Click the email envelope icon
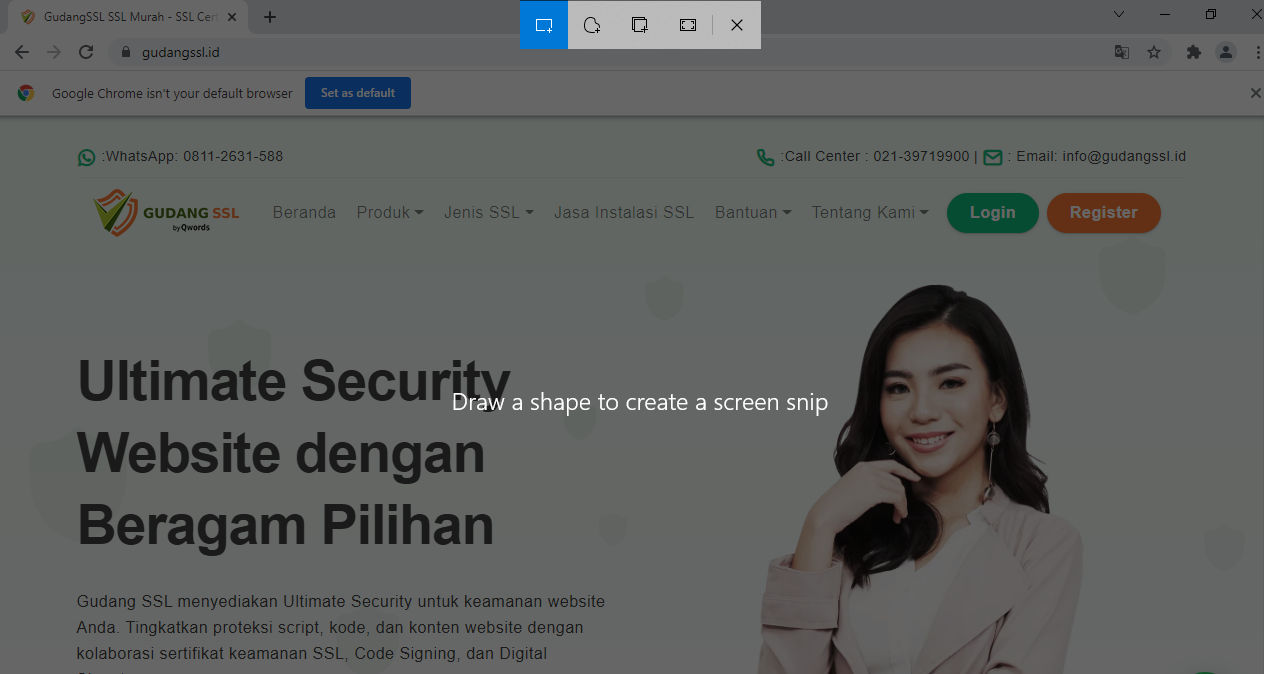Image resolution: width=1264 pixels, height=674 pixels. (992, 157)
